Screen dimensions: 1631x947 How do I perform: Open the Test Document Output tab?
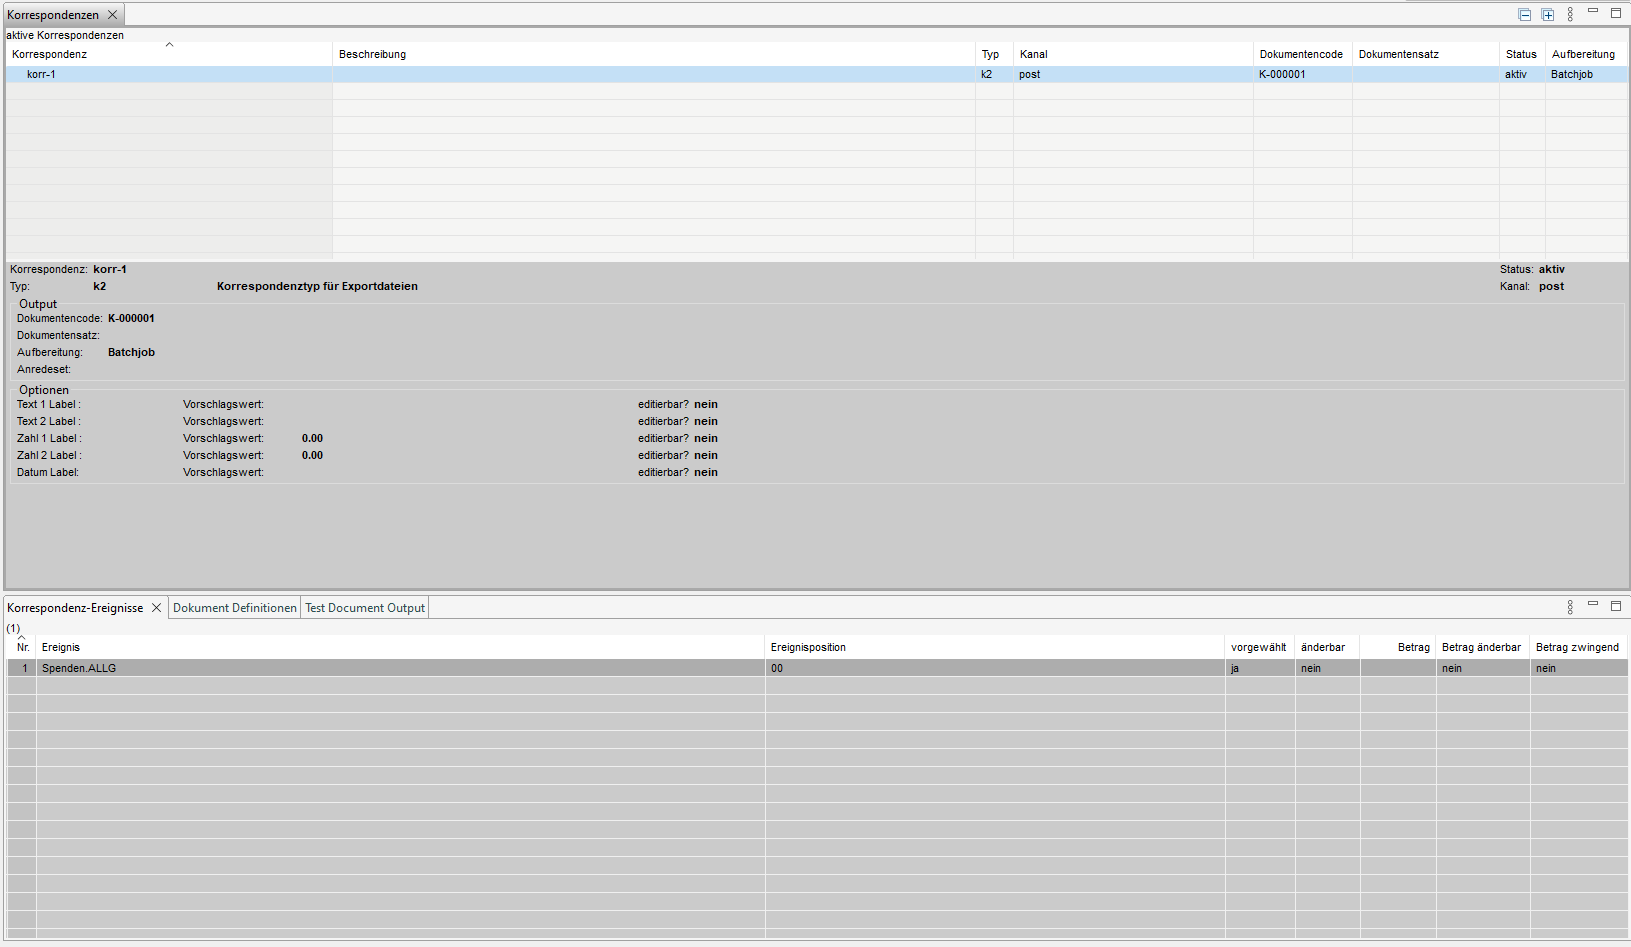tap(365, 608)
